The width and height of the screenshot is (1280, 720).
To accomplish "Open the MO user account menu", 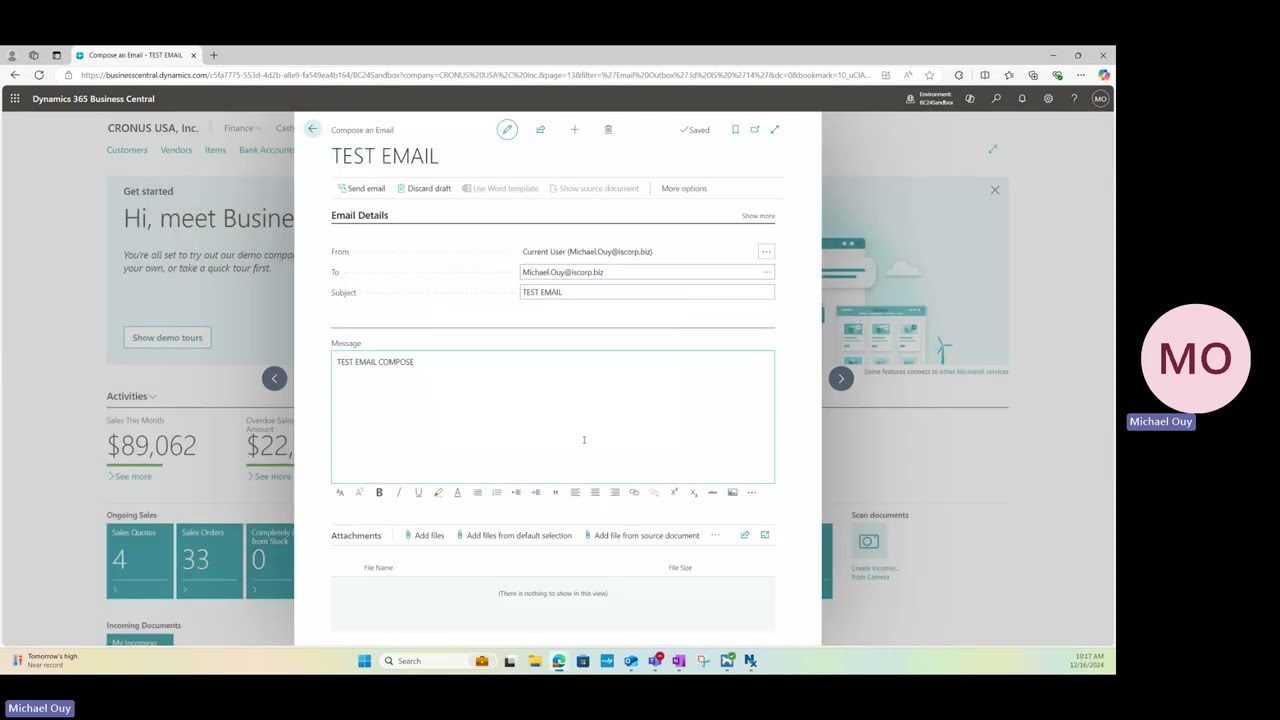I will coord(1100,98).
